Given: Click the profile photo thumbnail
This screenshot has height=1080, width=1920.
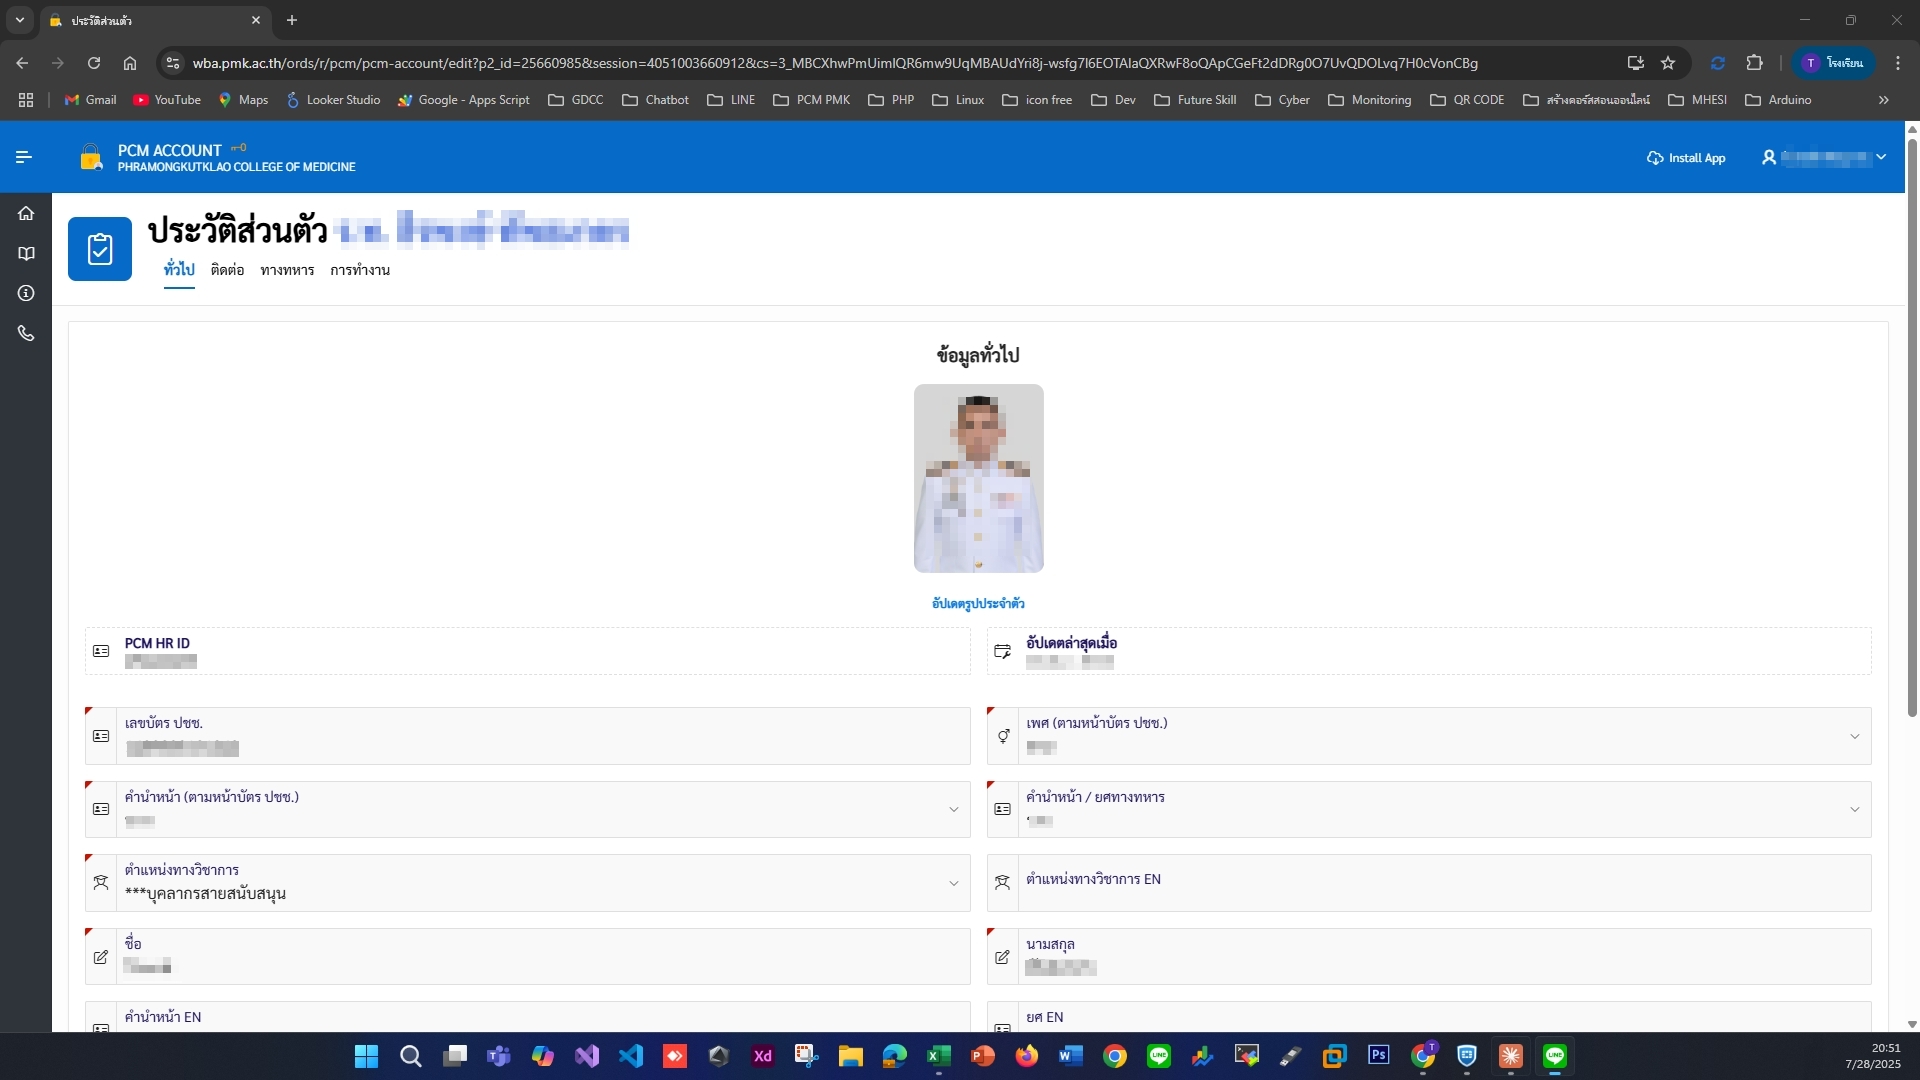Looking at the screenshot, I should click(978, 478).
